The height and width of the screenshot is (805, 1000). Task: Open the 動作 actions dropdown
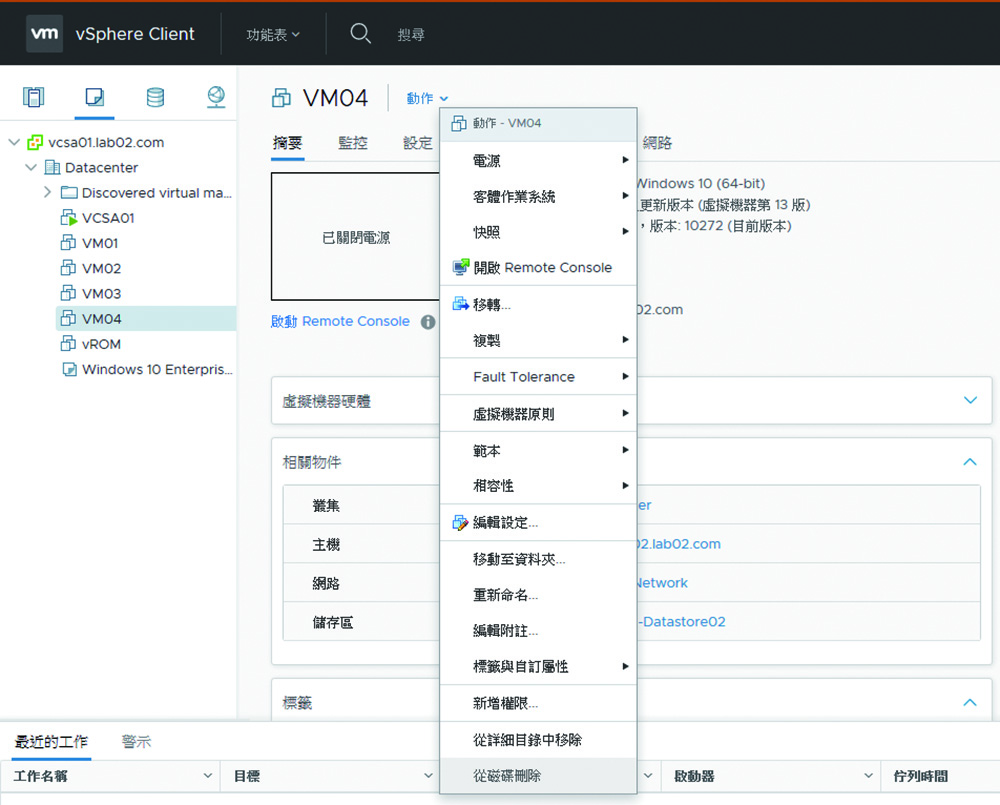427,98
